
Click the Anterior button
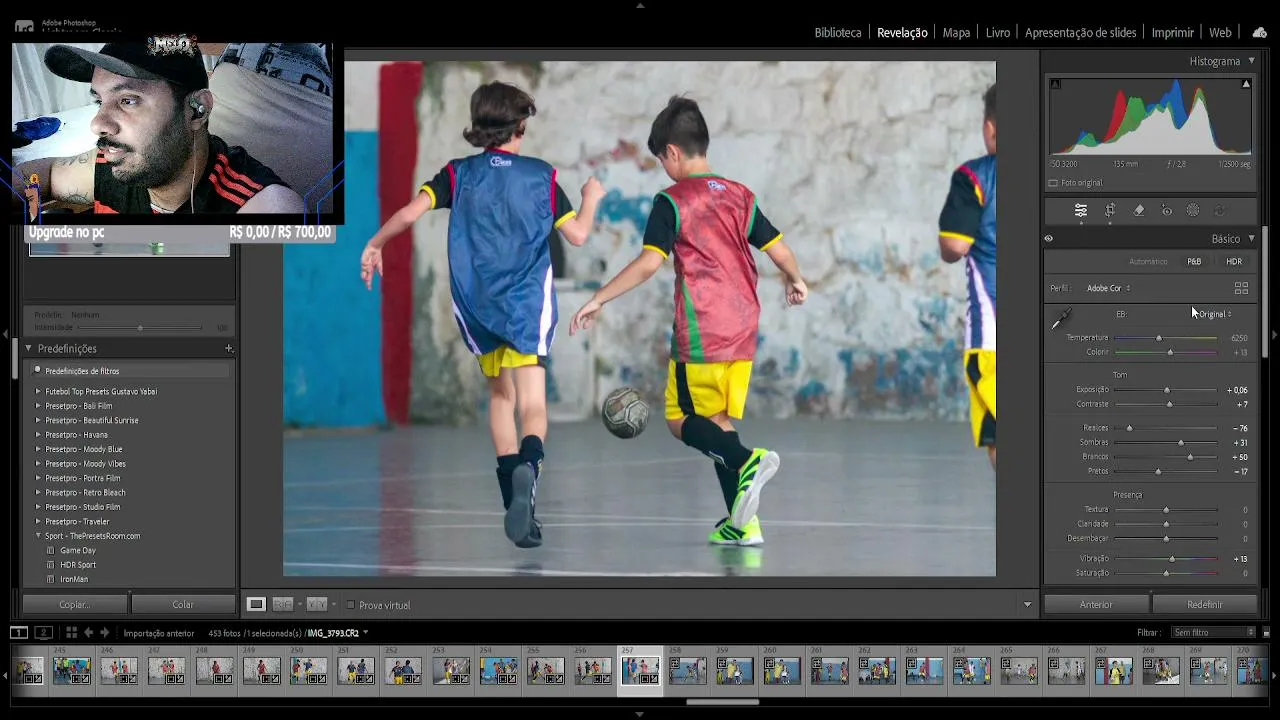pyautogui.click(x=1096, y=604)
